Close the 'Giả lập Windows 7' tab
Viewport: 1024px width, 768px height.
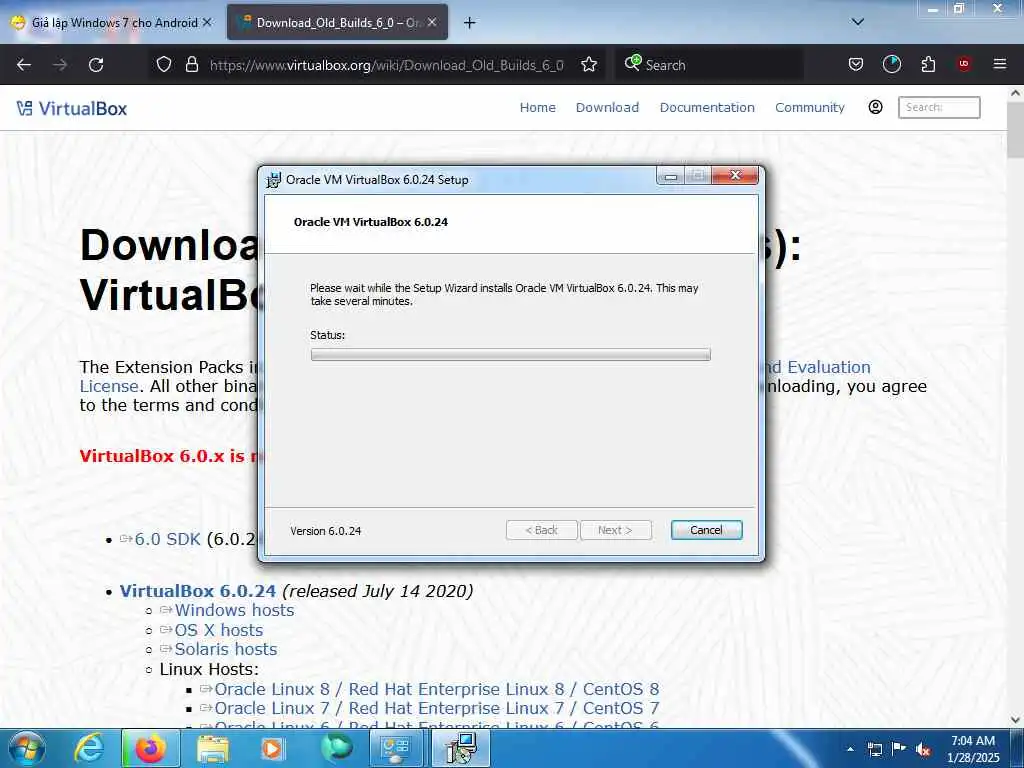tap(207, 22)
